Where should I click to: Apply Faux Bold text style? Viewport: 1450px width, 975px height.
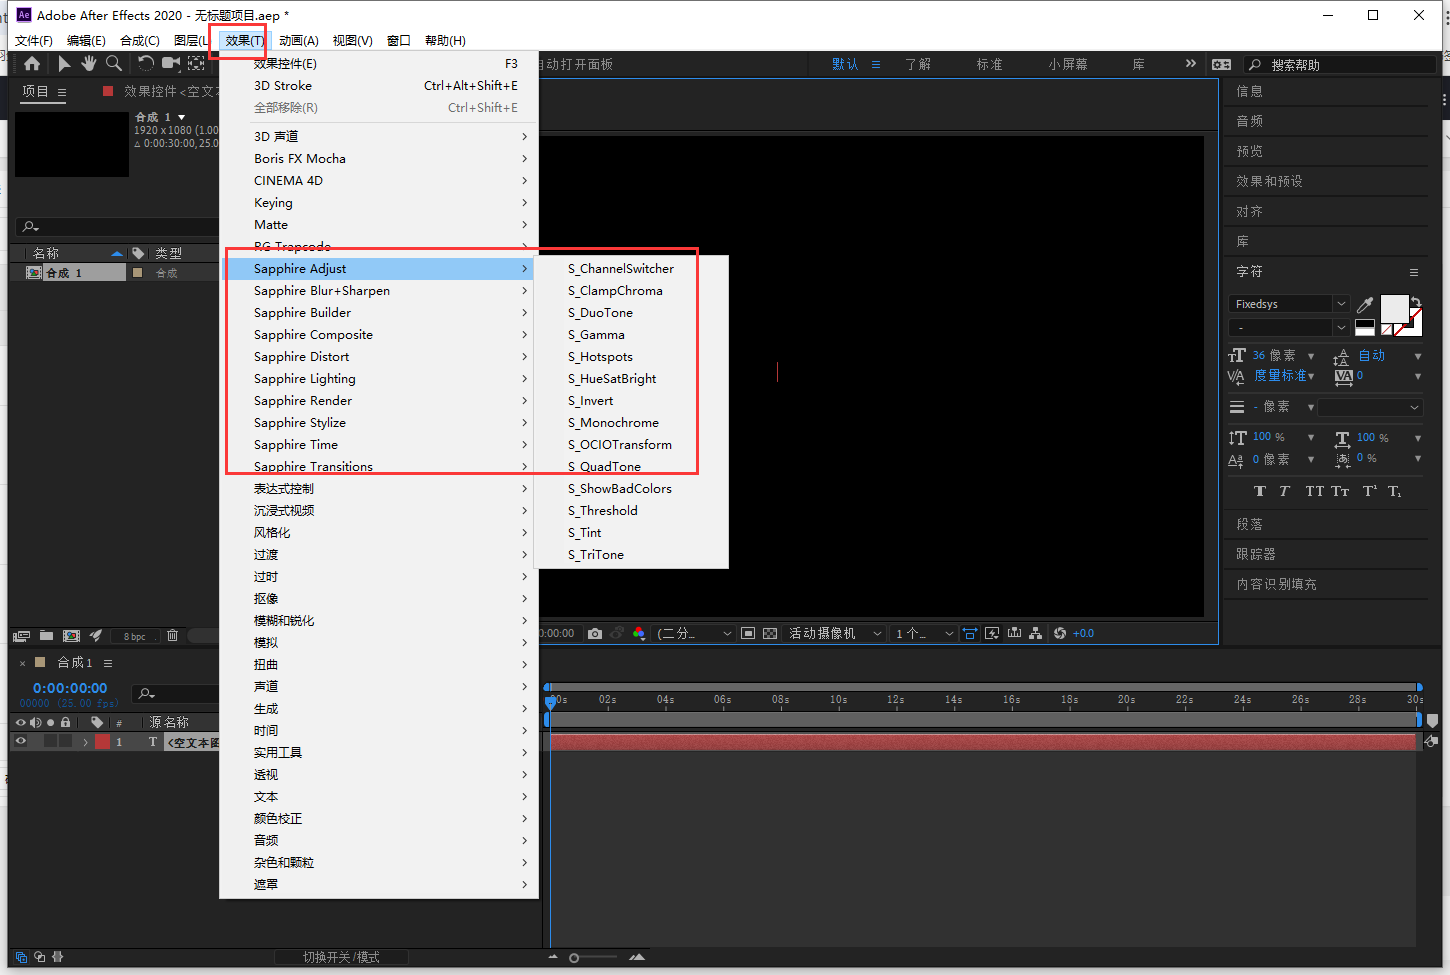[1259, 491]
